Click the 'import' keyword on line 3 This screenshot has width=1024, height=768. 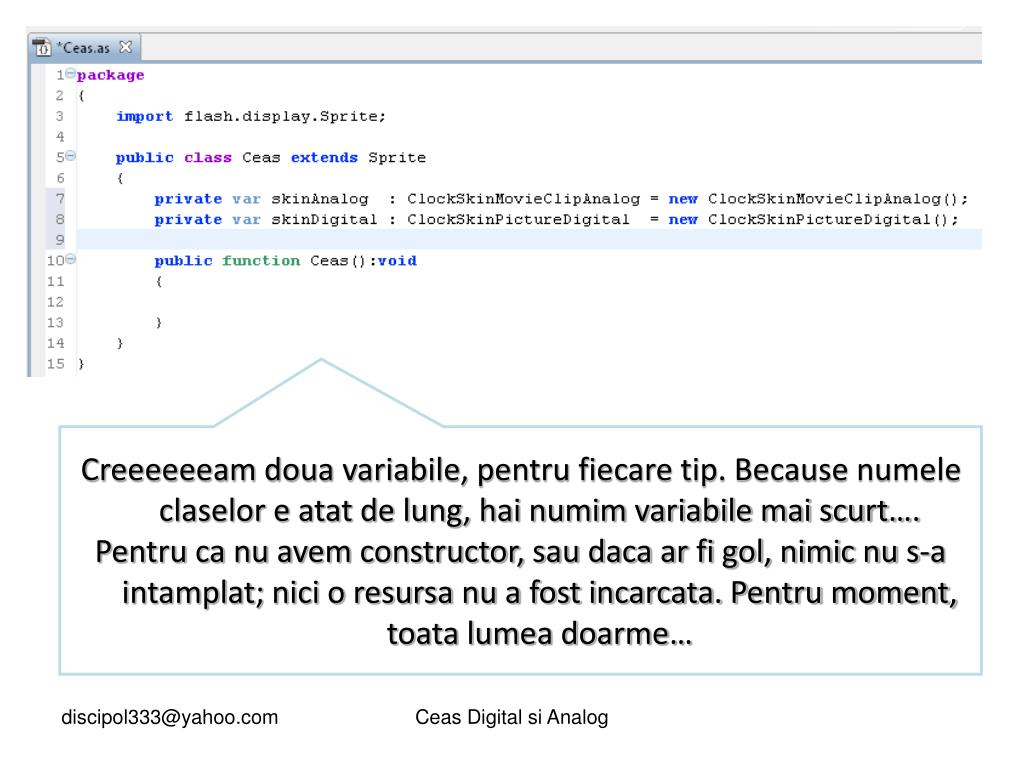point(144,116)
